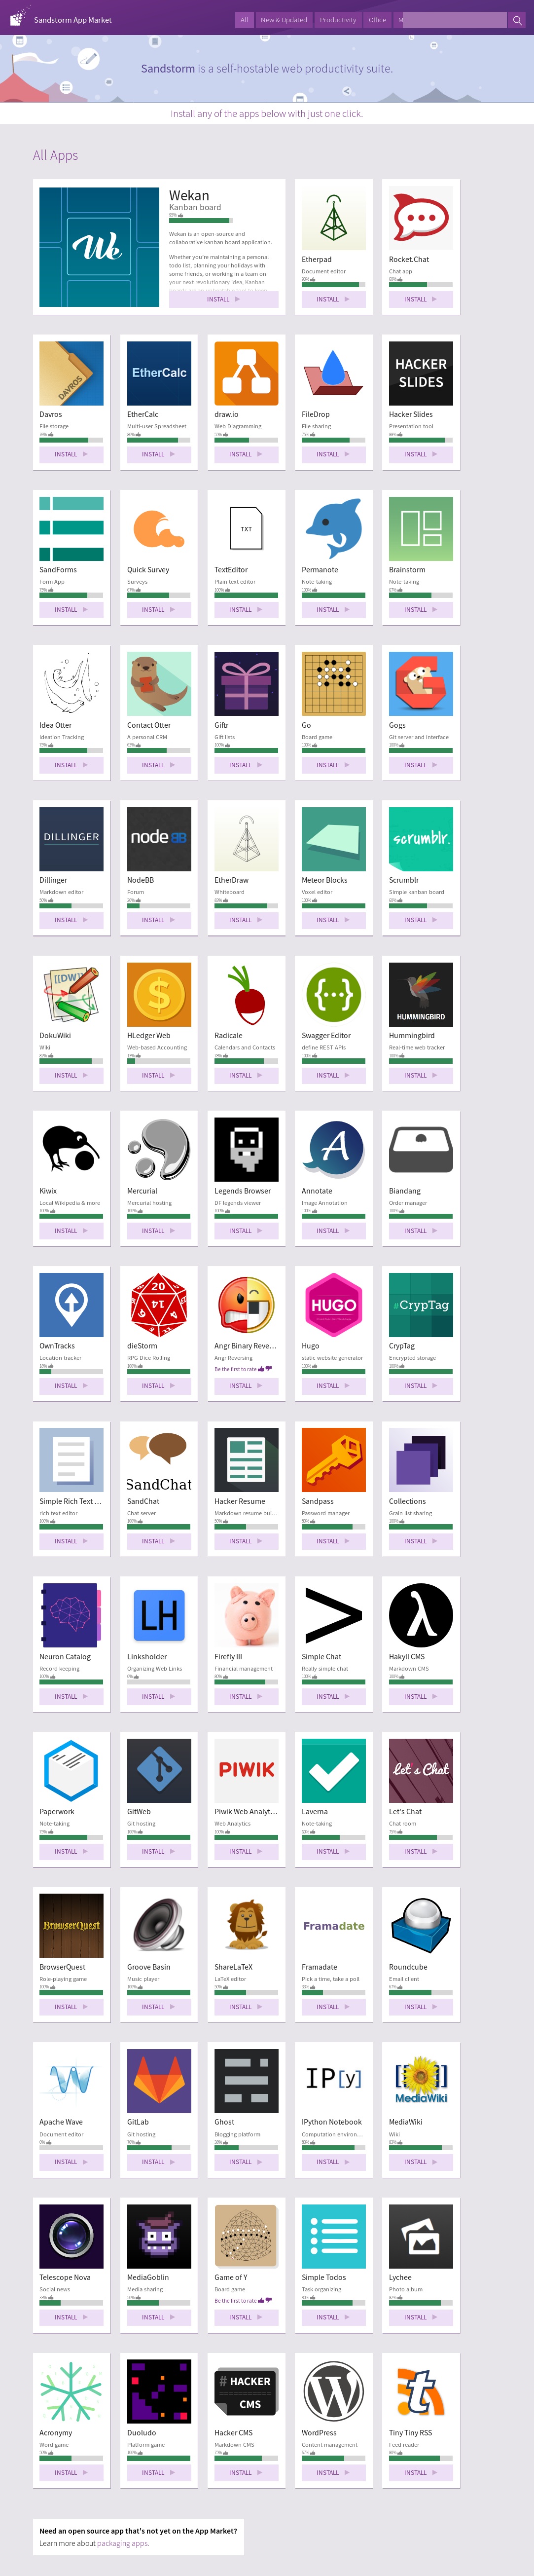Select the Permanote dolphin icon

333,529
